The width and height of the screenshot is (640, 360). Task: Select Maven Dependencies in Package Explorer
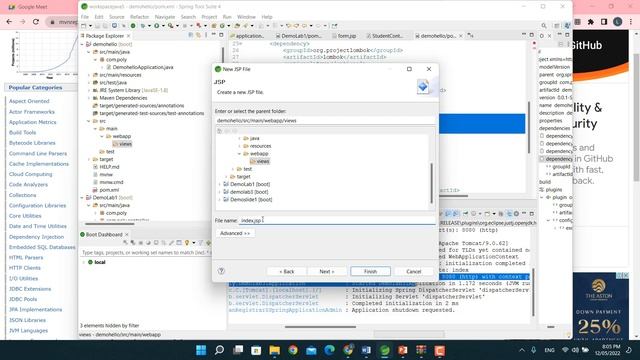pos(123,98)
